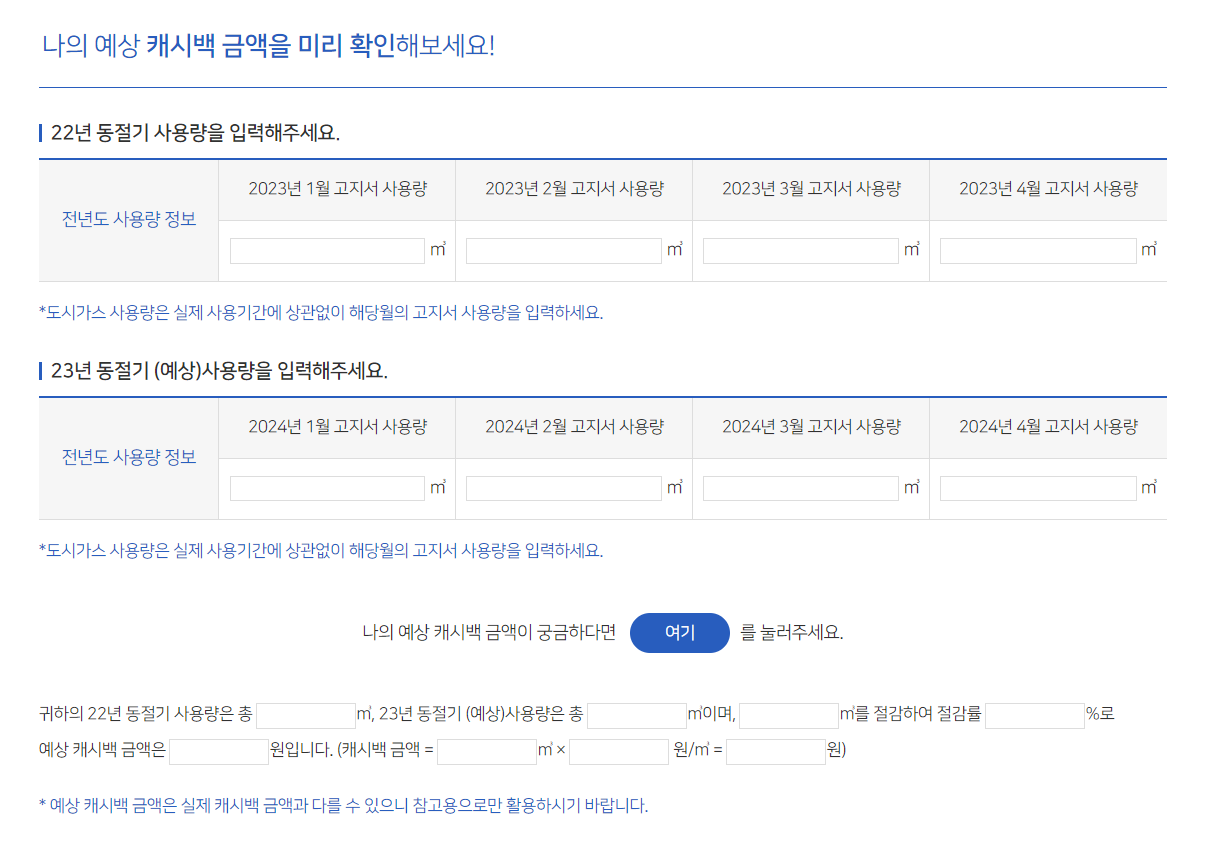
Task: Select the 2023년 1월 고지서 사용량 column header
Action: tap(335, 189)
